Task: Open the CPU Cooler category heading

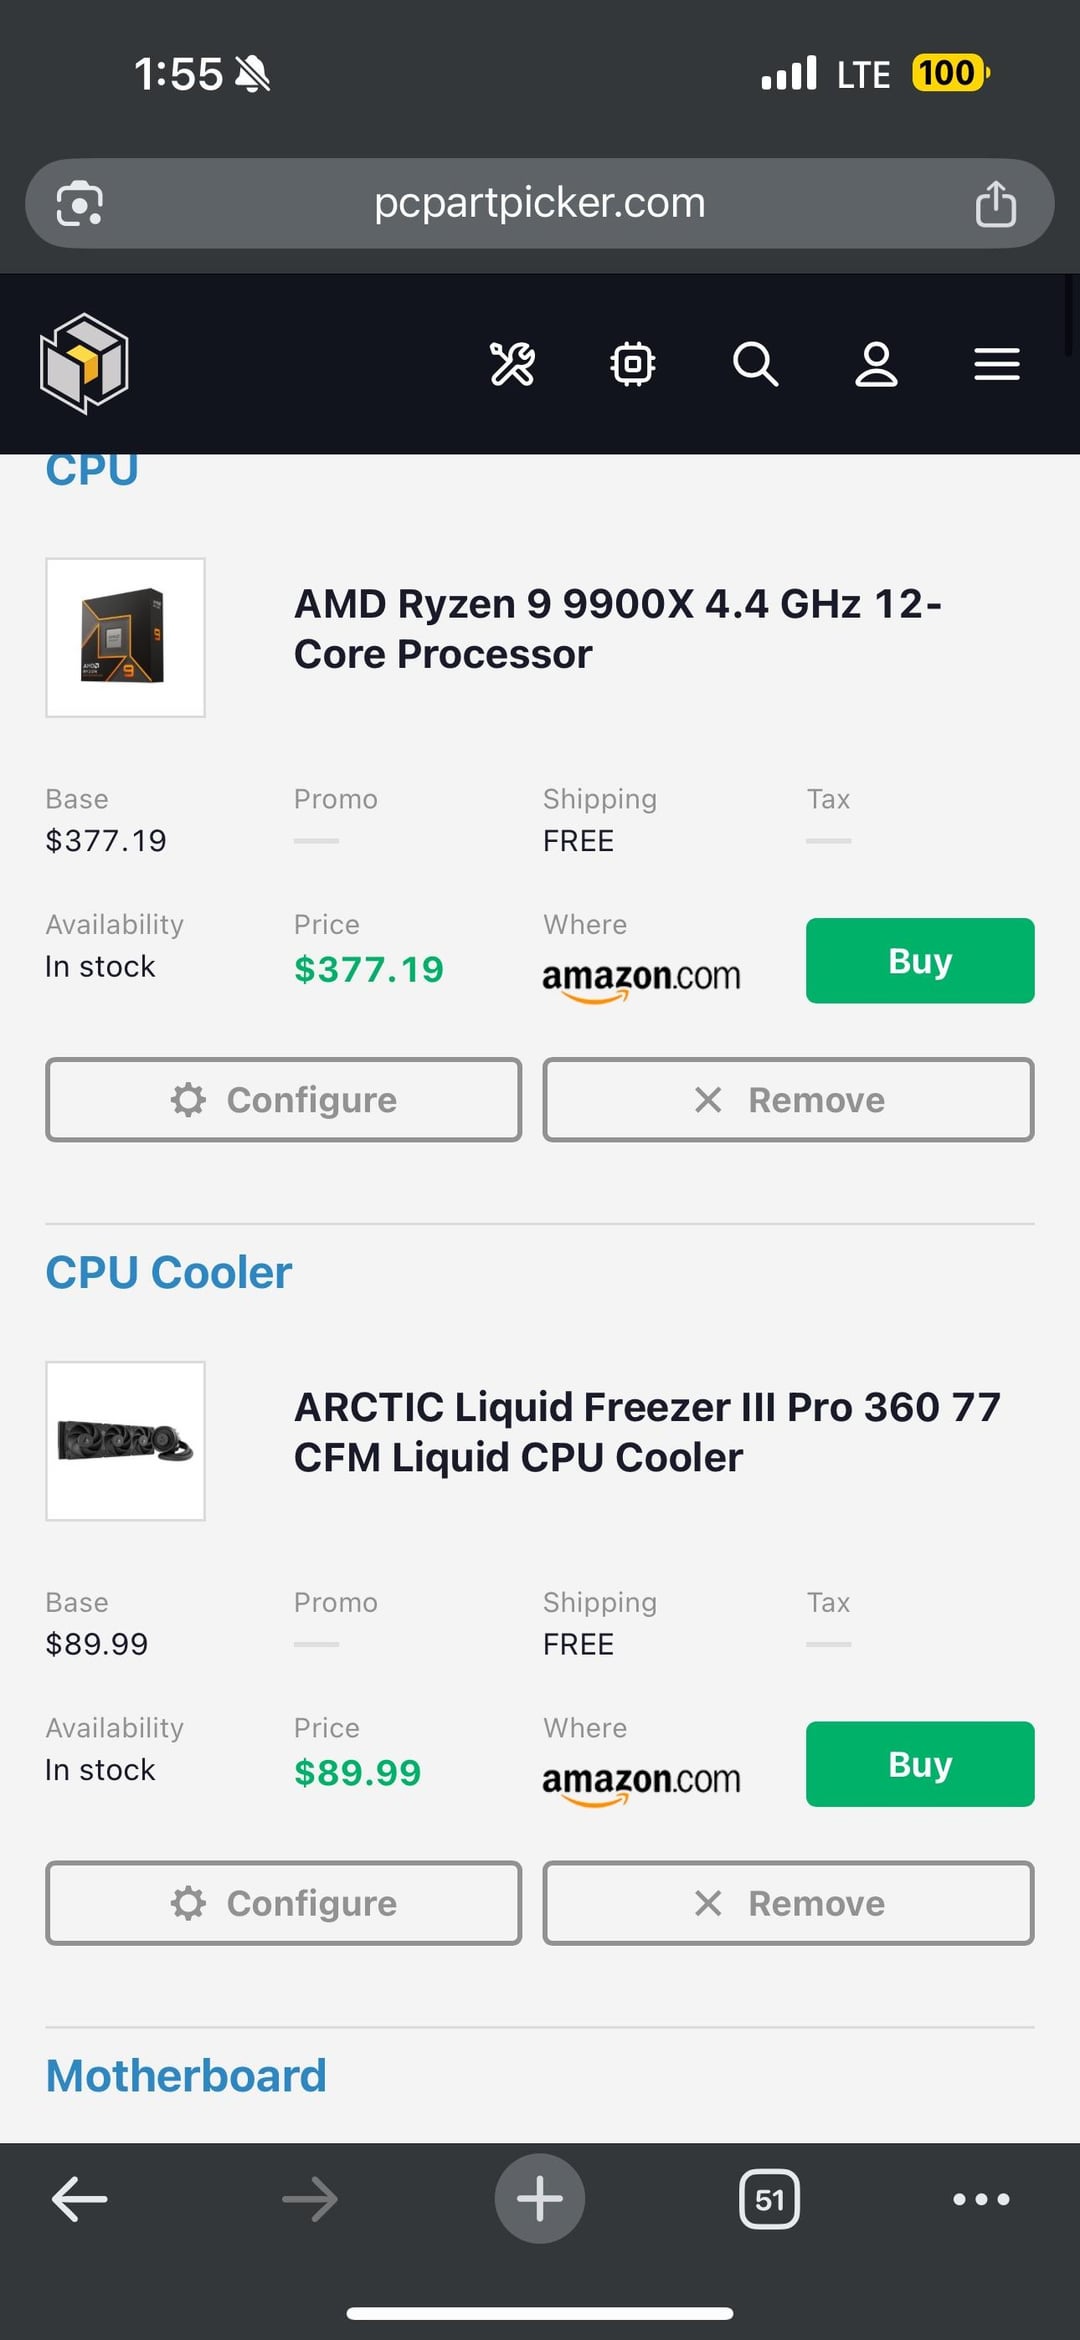Action: point(169,1272)
